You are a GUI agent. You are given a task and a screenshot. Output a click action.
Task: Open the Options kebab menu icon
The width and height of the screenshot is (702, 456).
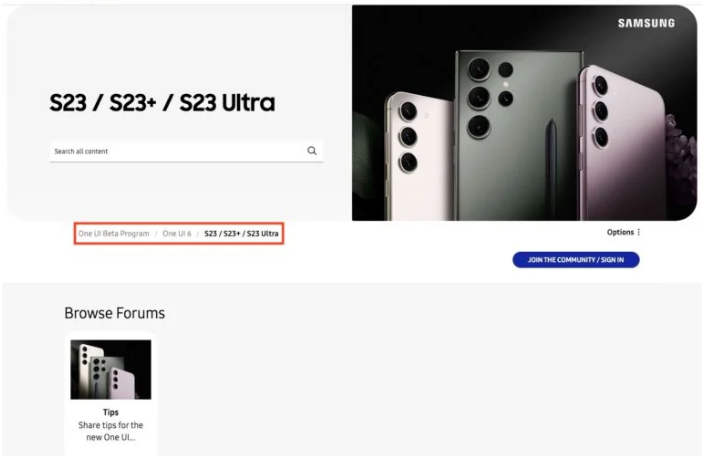(638, 232)
